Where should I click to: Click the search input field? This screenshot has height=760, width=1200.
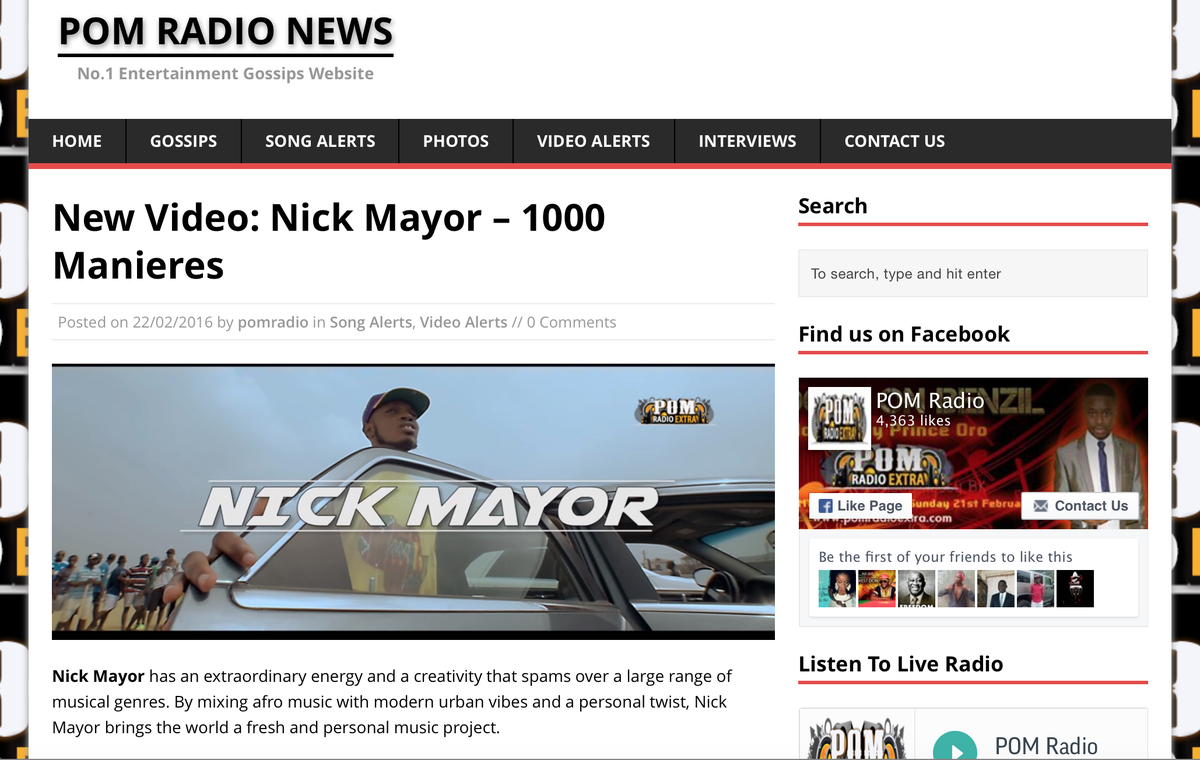point(973,273)
